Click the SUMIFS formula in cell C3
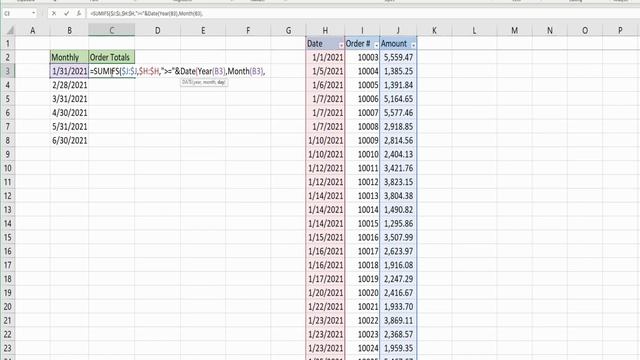 (x=178, y=71)
